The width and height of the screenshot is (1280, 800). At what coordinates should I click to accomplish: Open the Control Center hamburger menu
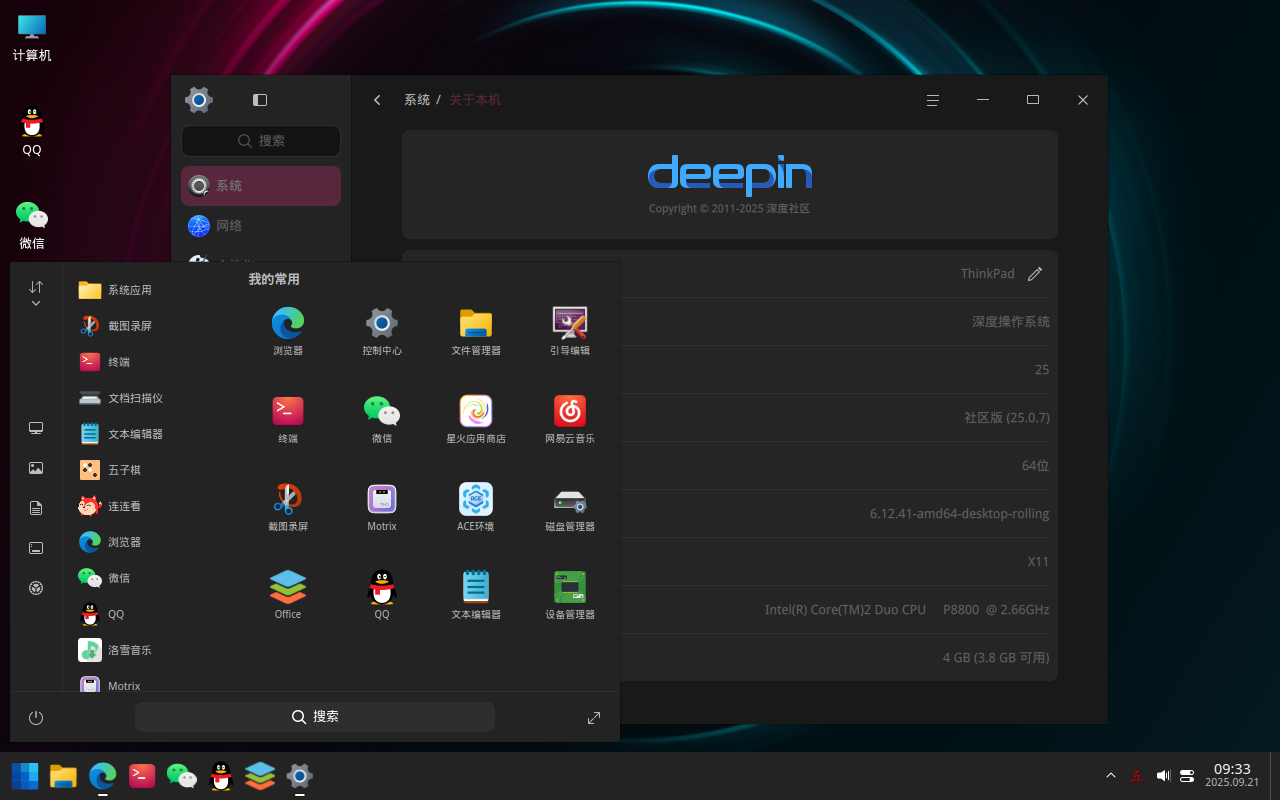pos(933,100)
